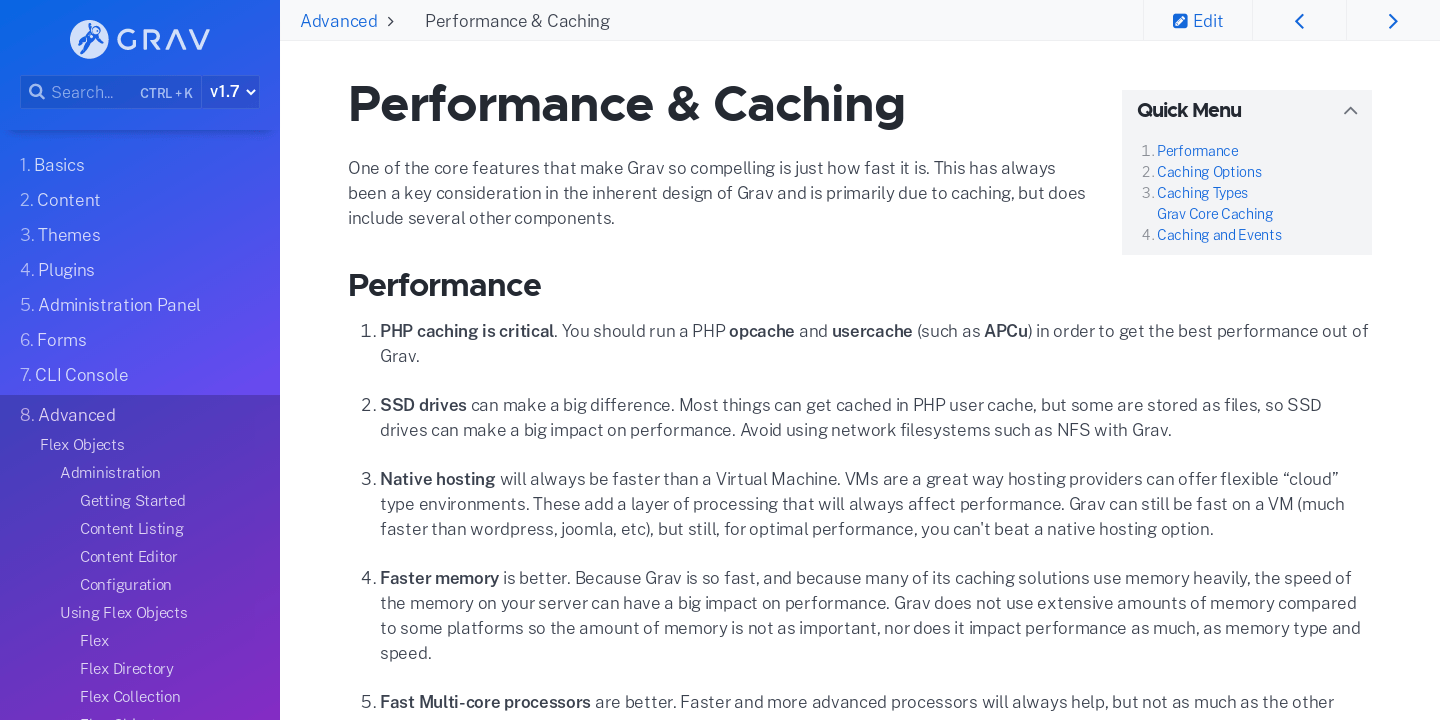Click the breadcrumb chevron after Advanced
The width and height of the screenshot is (1440, 720).
click(391, 22)
